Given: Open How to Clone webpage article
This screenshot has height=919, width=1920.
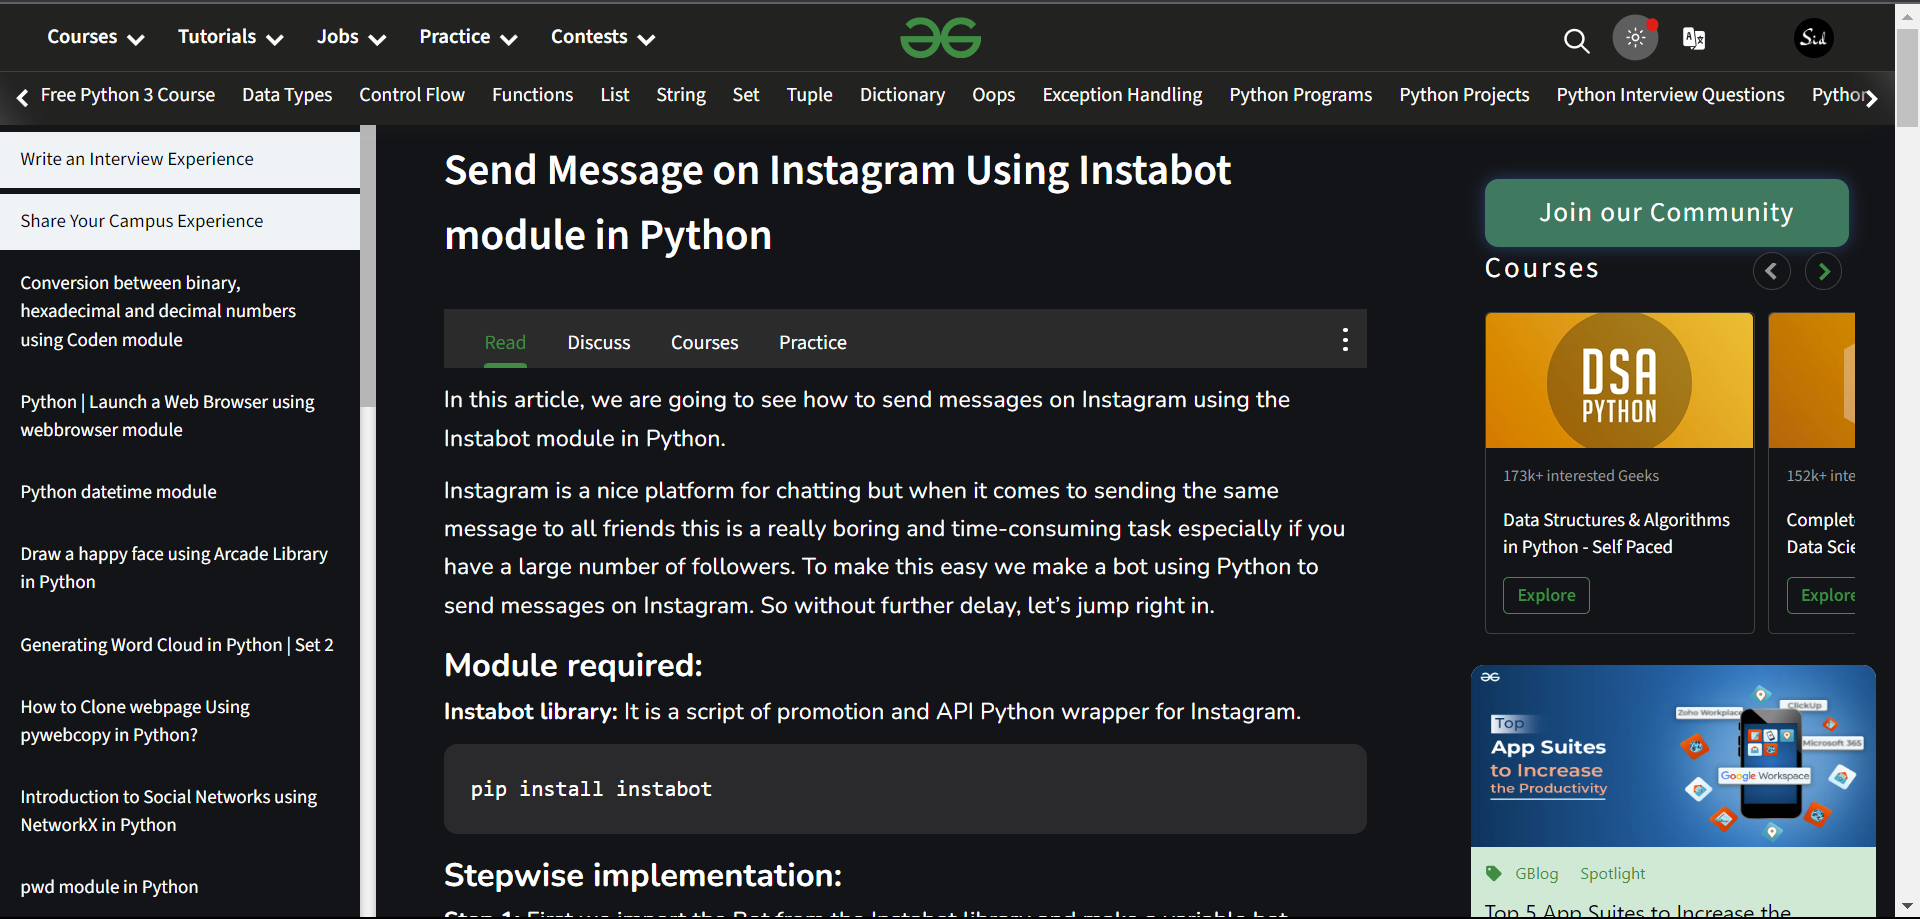Looking at the screenshot, I should tap(135, 721).
